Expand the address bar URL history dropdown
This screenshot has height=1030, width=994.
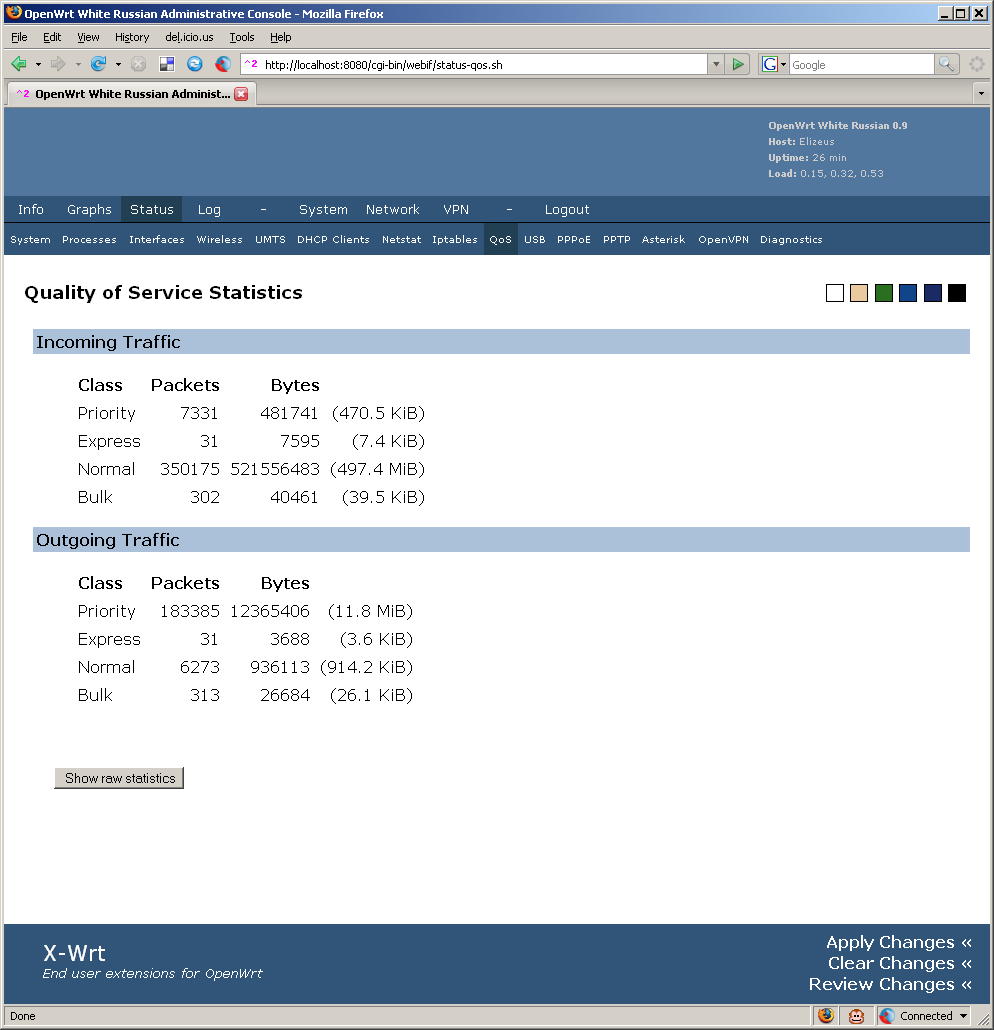716,64
